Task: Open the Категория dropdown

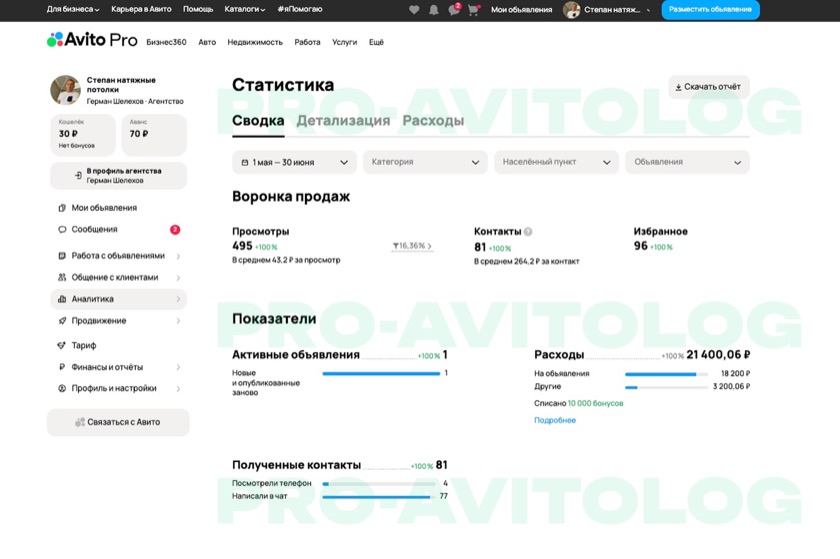Action: tap(425, 162)
